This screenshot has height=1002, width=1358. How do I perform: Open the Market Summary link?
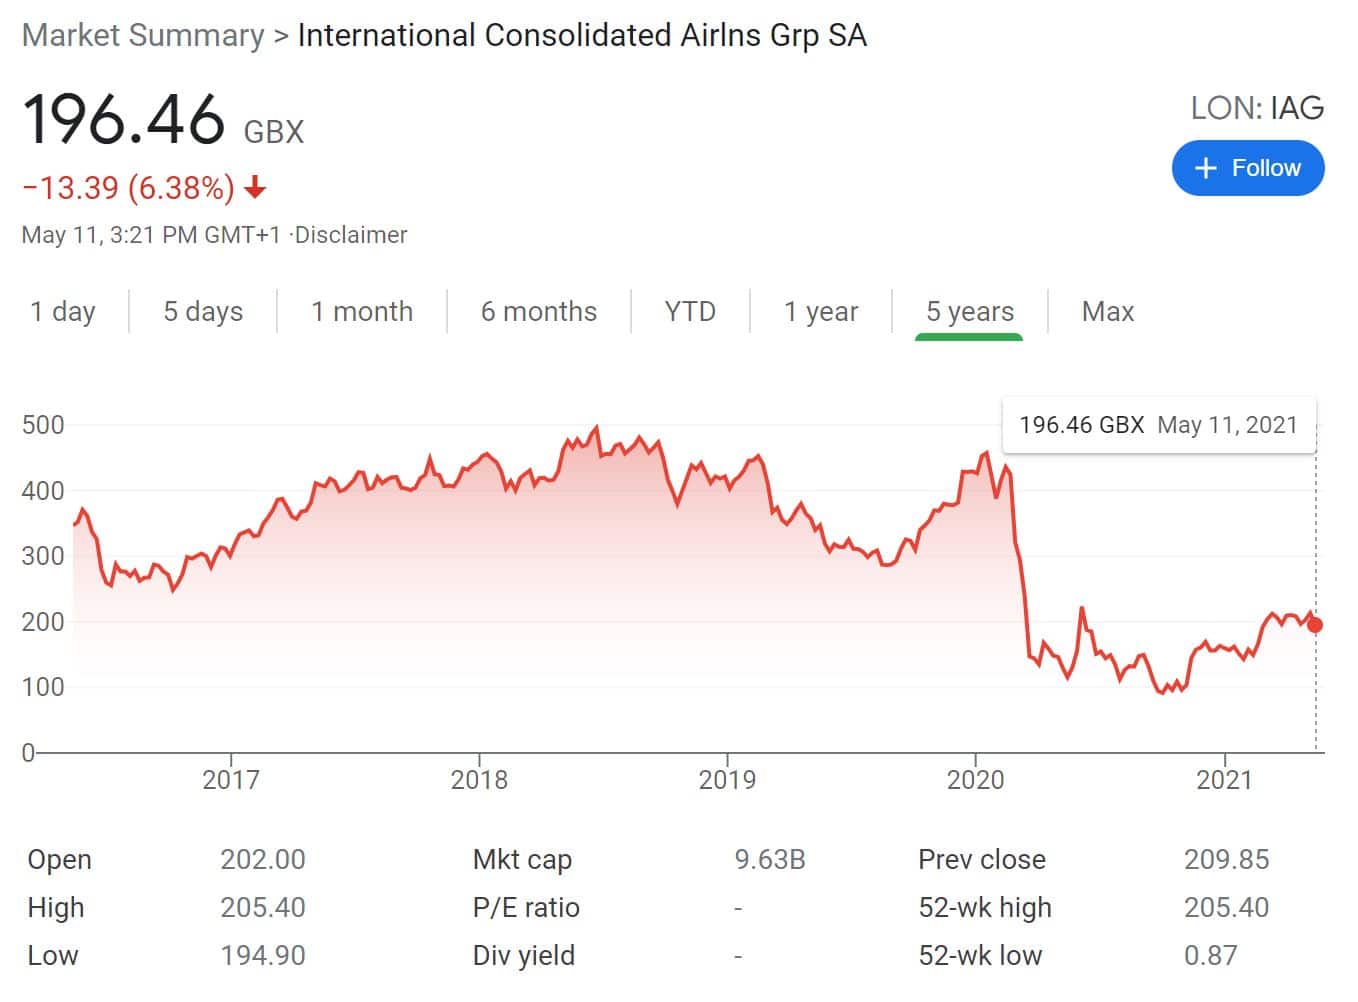(x=142, y=35)
